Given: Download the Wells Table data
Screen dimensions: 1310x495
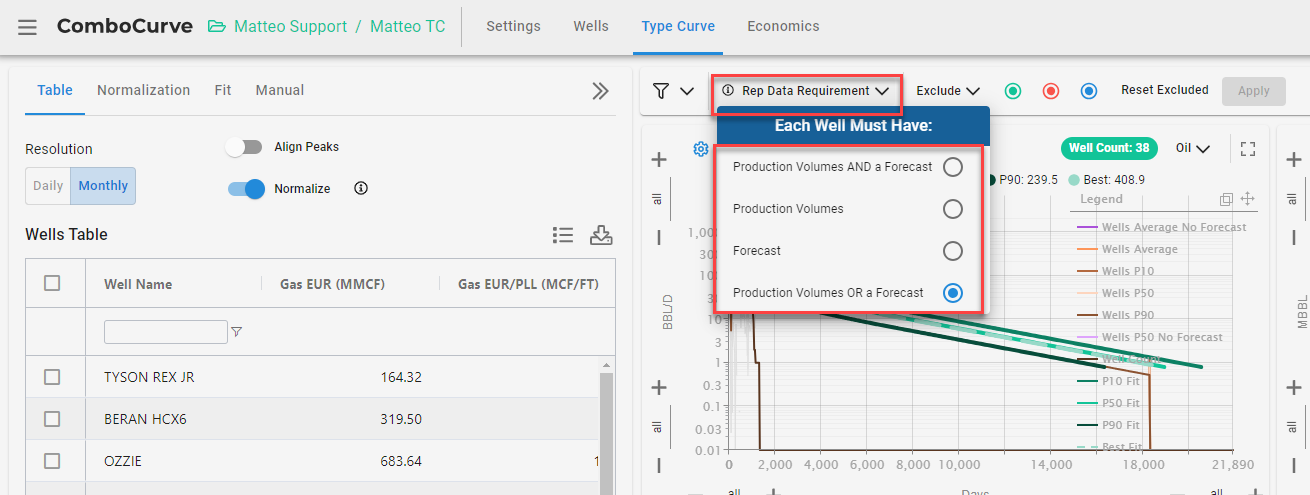Looking at the screenshot, I should click(601, 235).
